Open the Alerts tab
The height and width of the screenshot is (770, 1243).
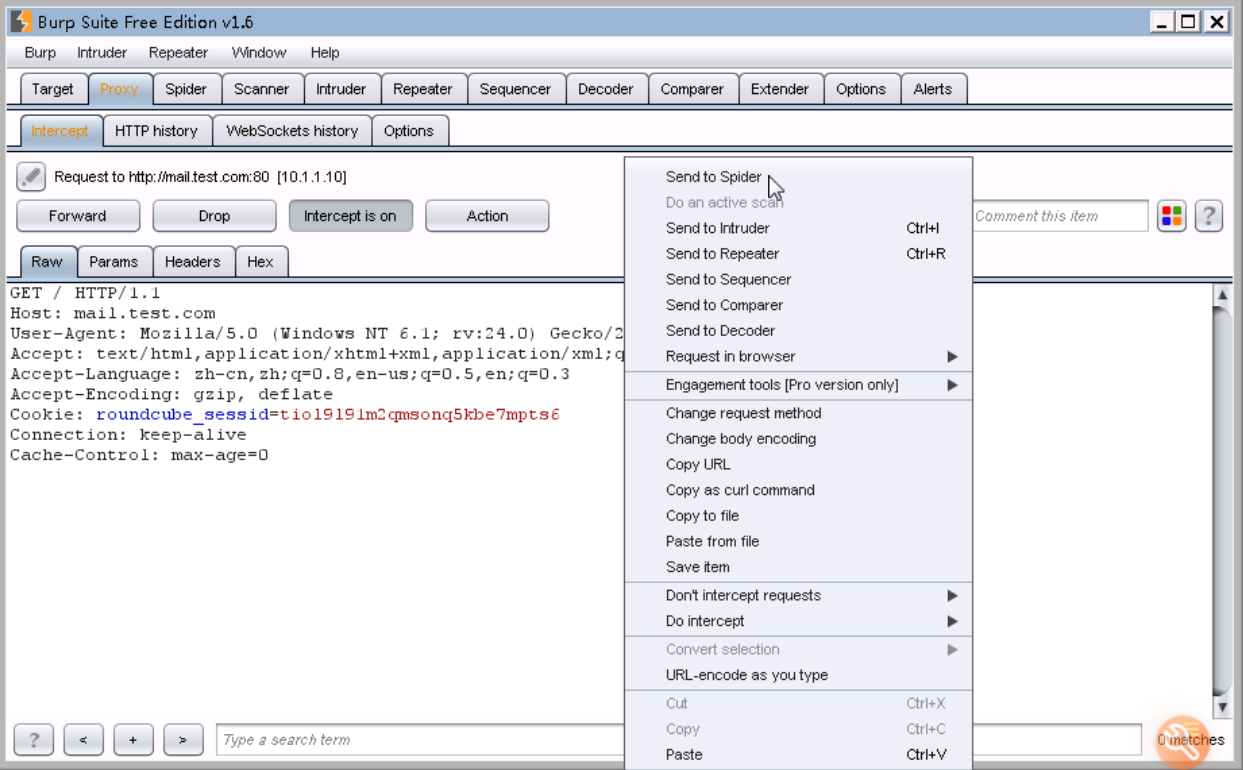coord(933,89)
